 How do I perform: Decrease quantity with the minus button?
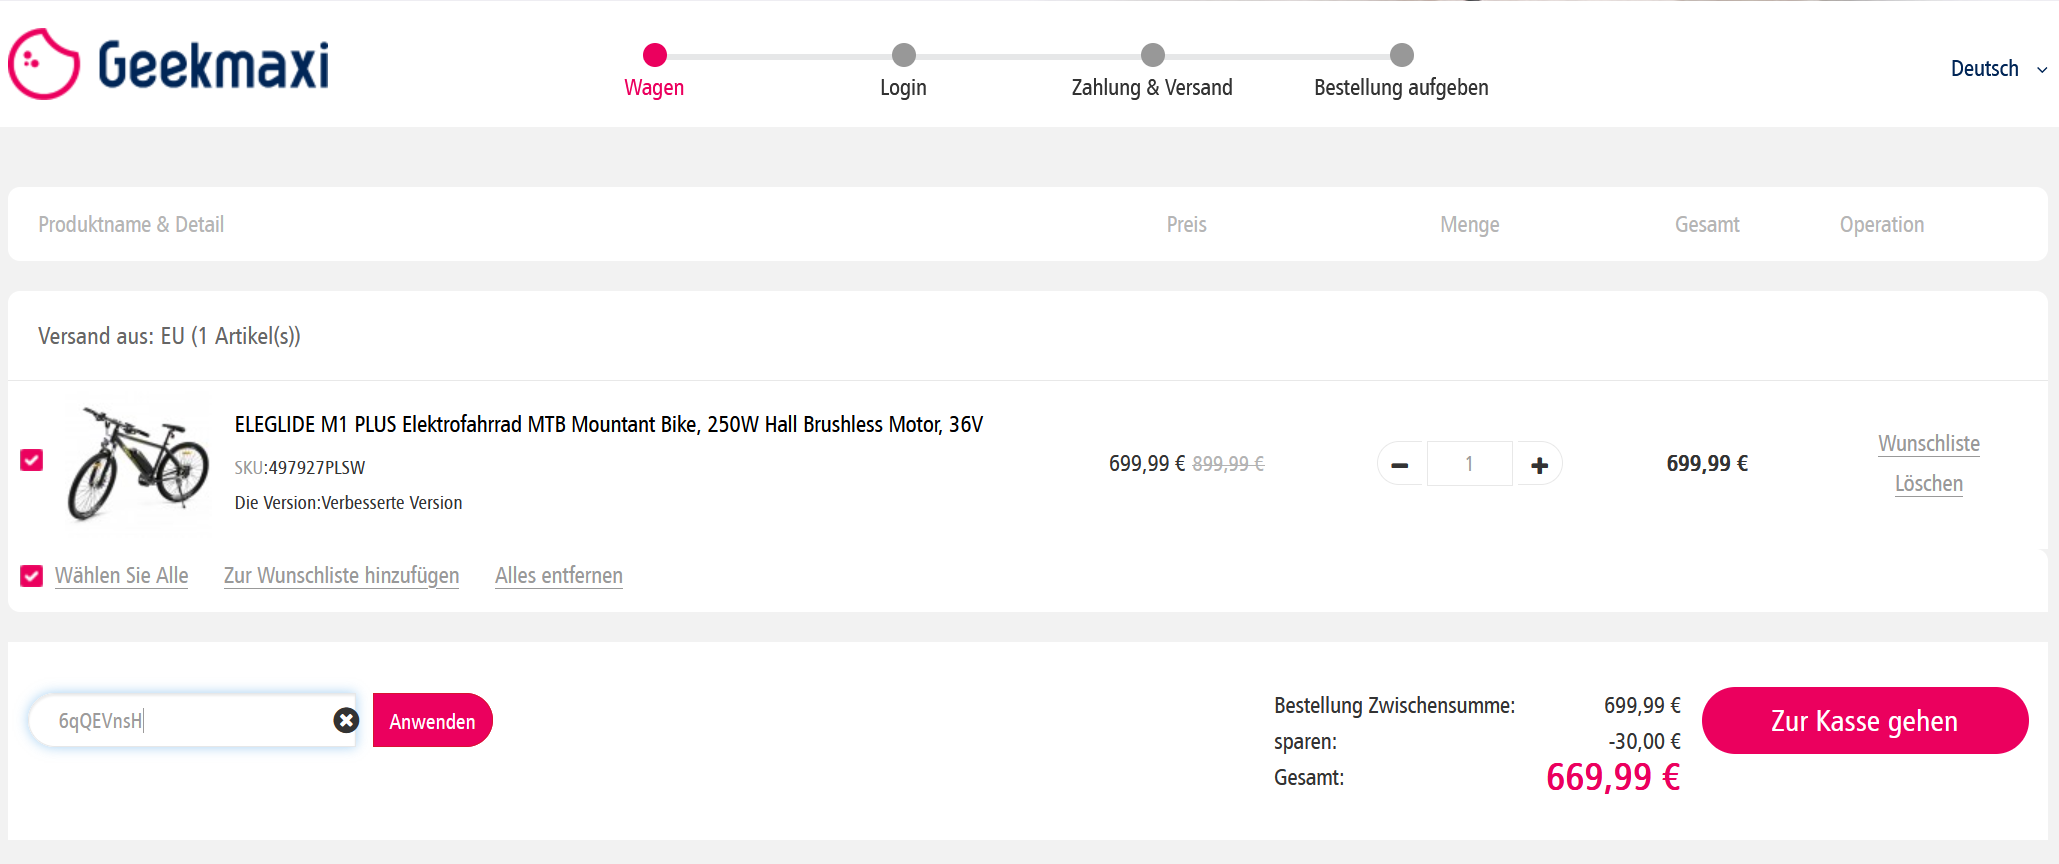1400,464
